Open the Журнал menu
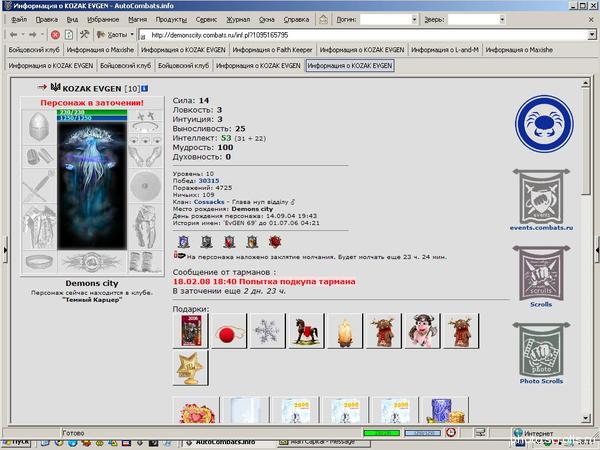Viewport: 600px width, 450px height. (x=238, y=20)
